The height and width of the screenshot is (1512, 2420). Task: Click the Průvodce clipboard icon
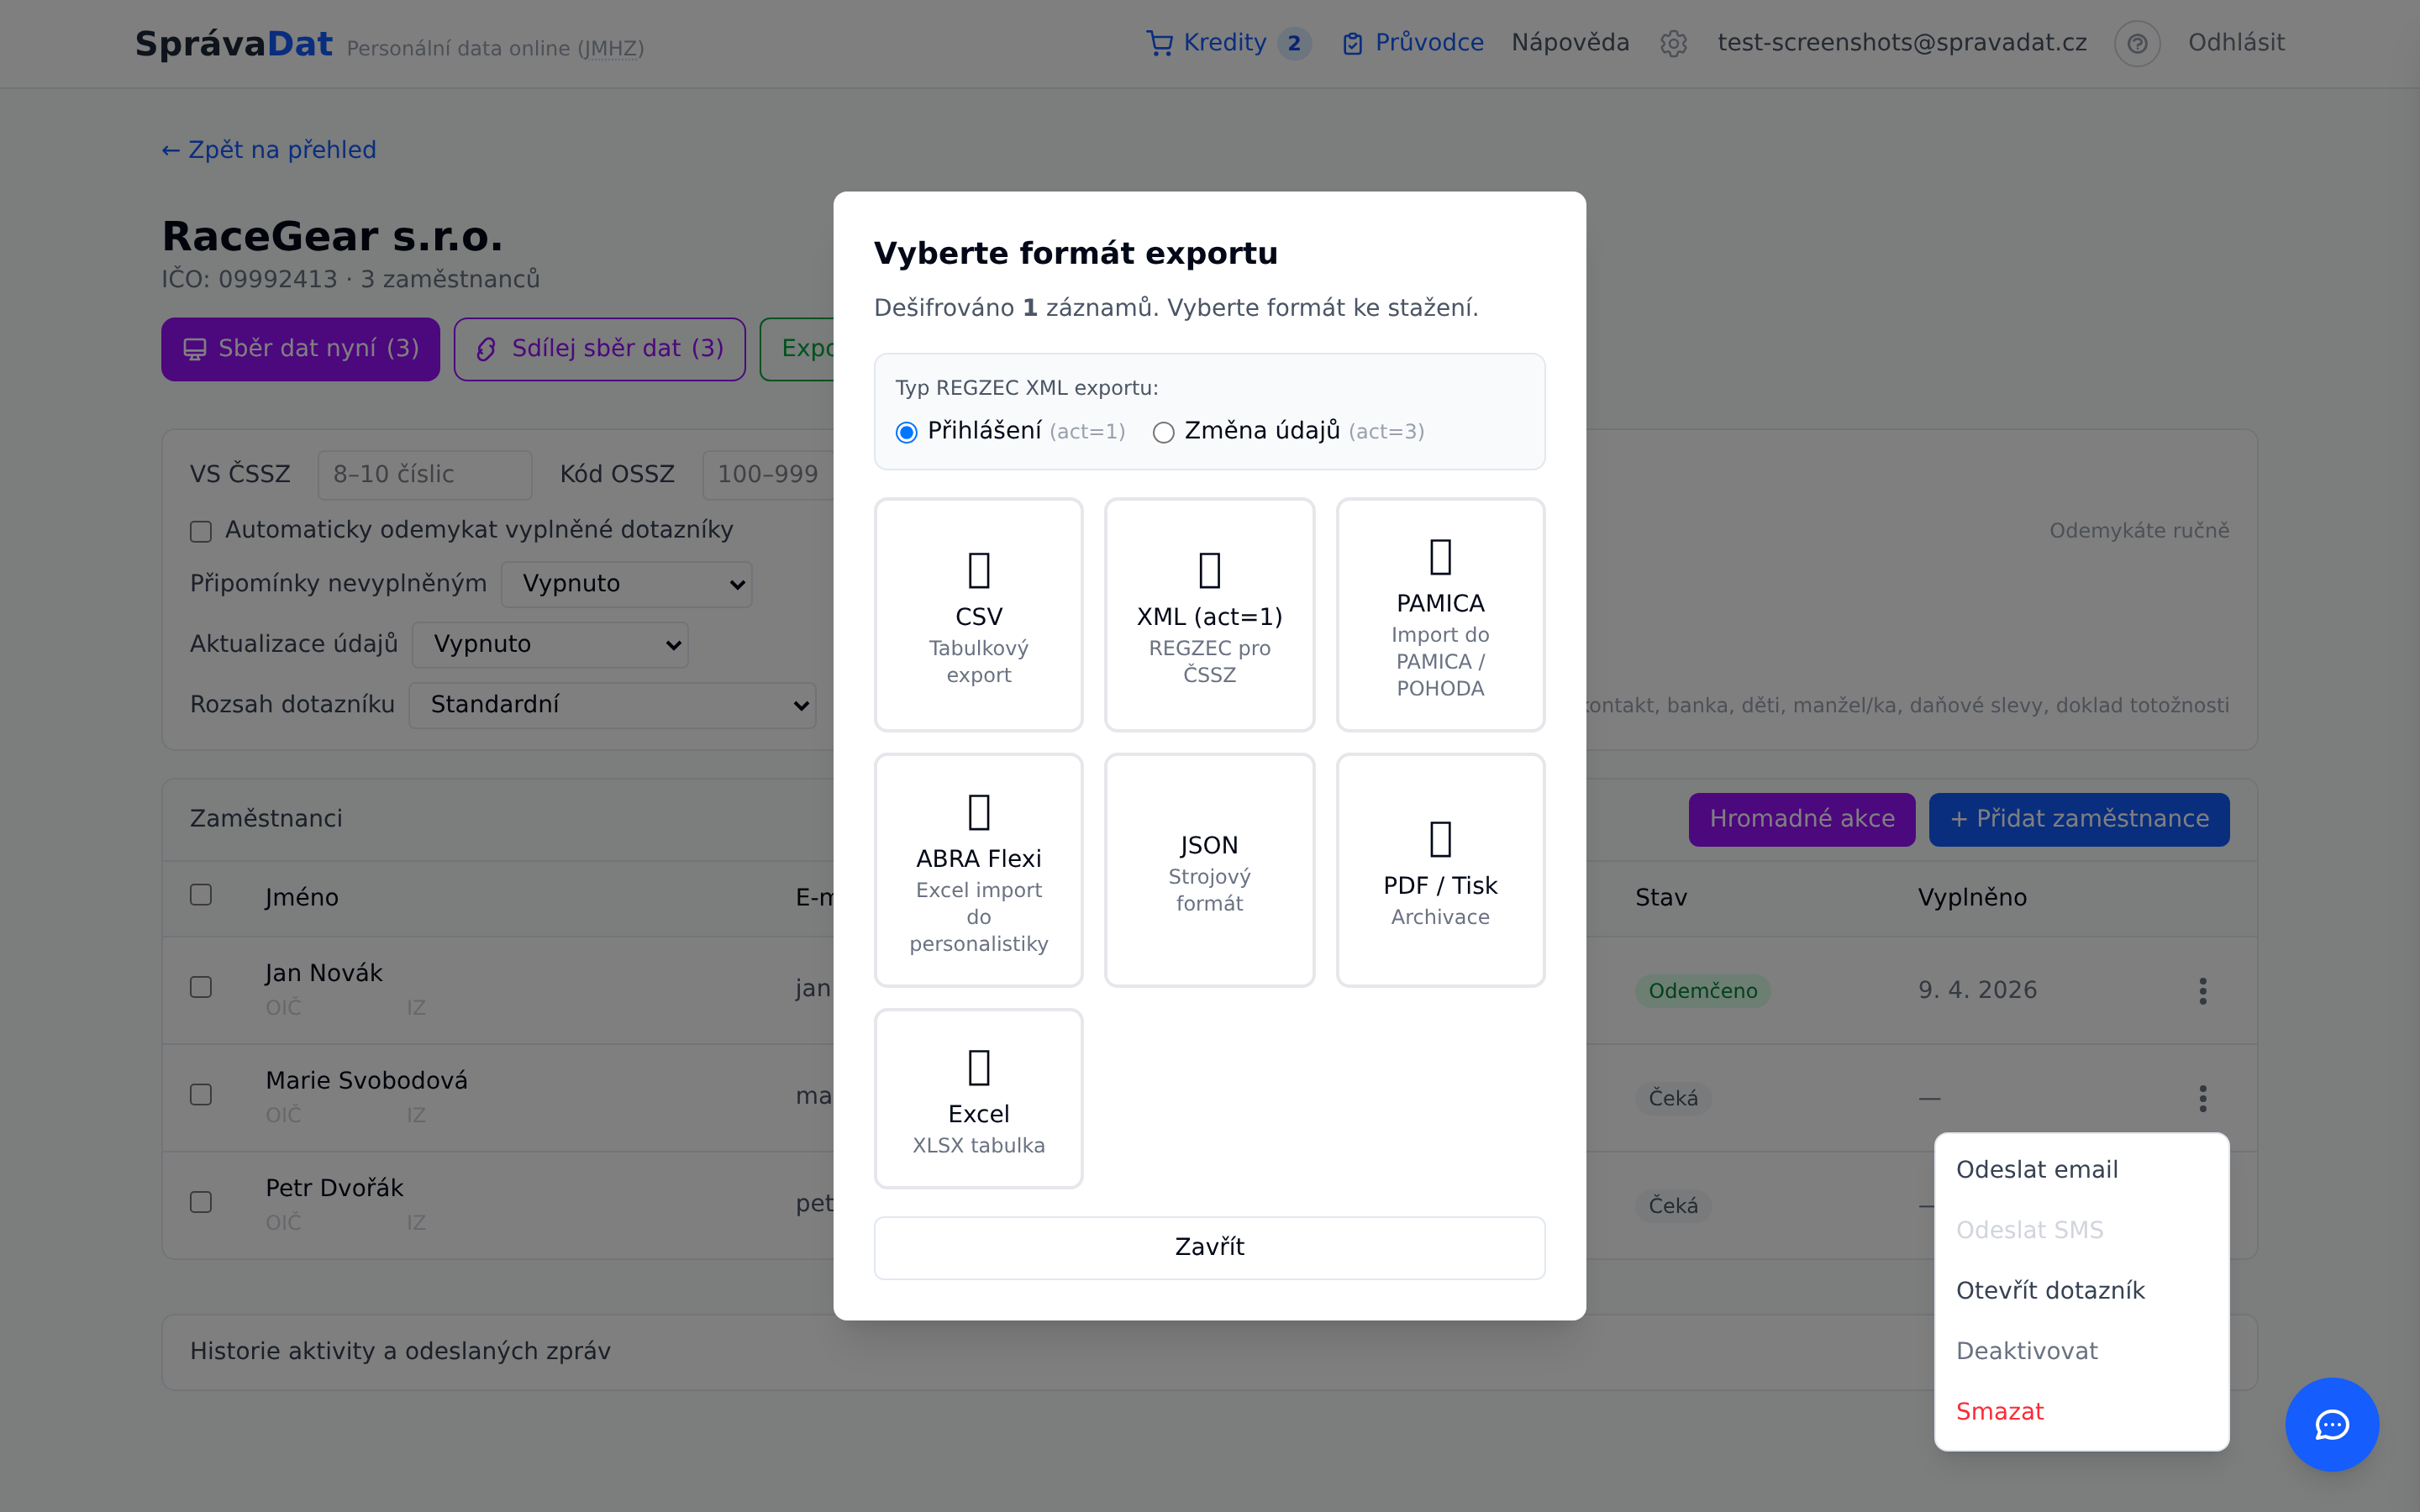point(1352,43)
